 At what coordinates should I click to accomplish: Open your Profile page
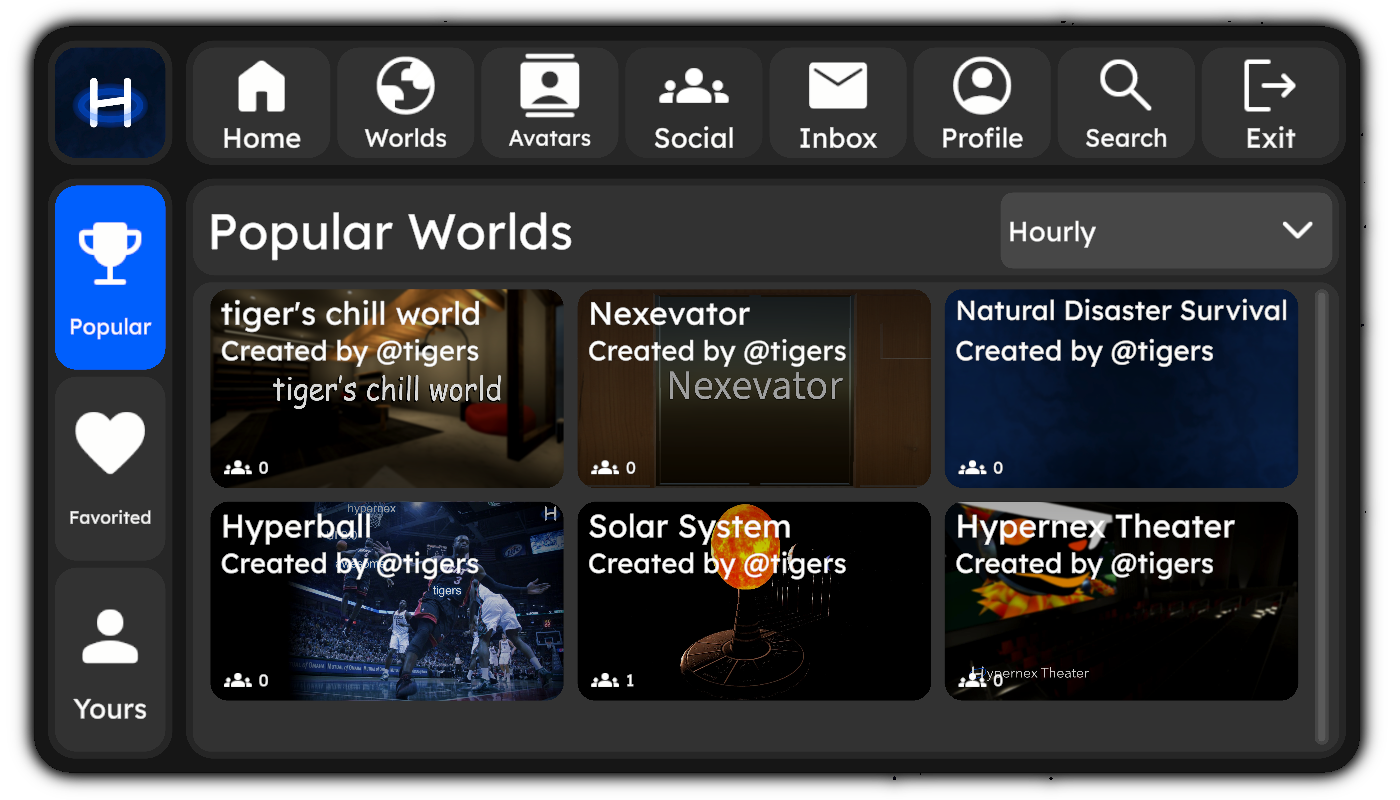click(982, 103)
